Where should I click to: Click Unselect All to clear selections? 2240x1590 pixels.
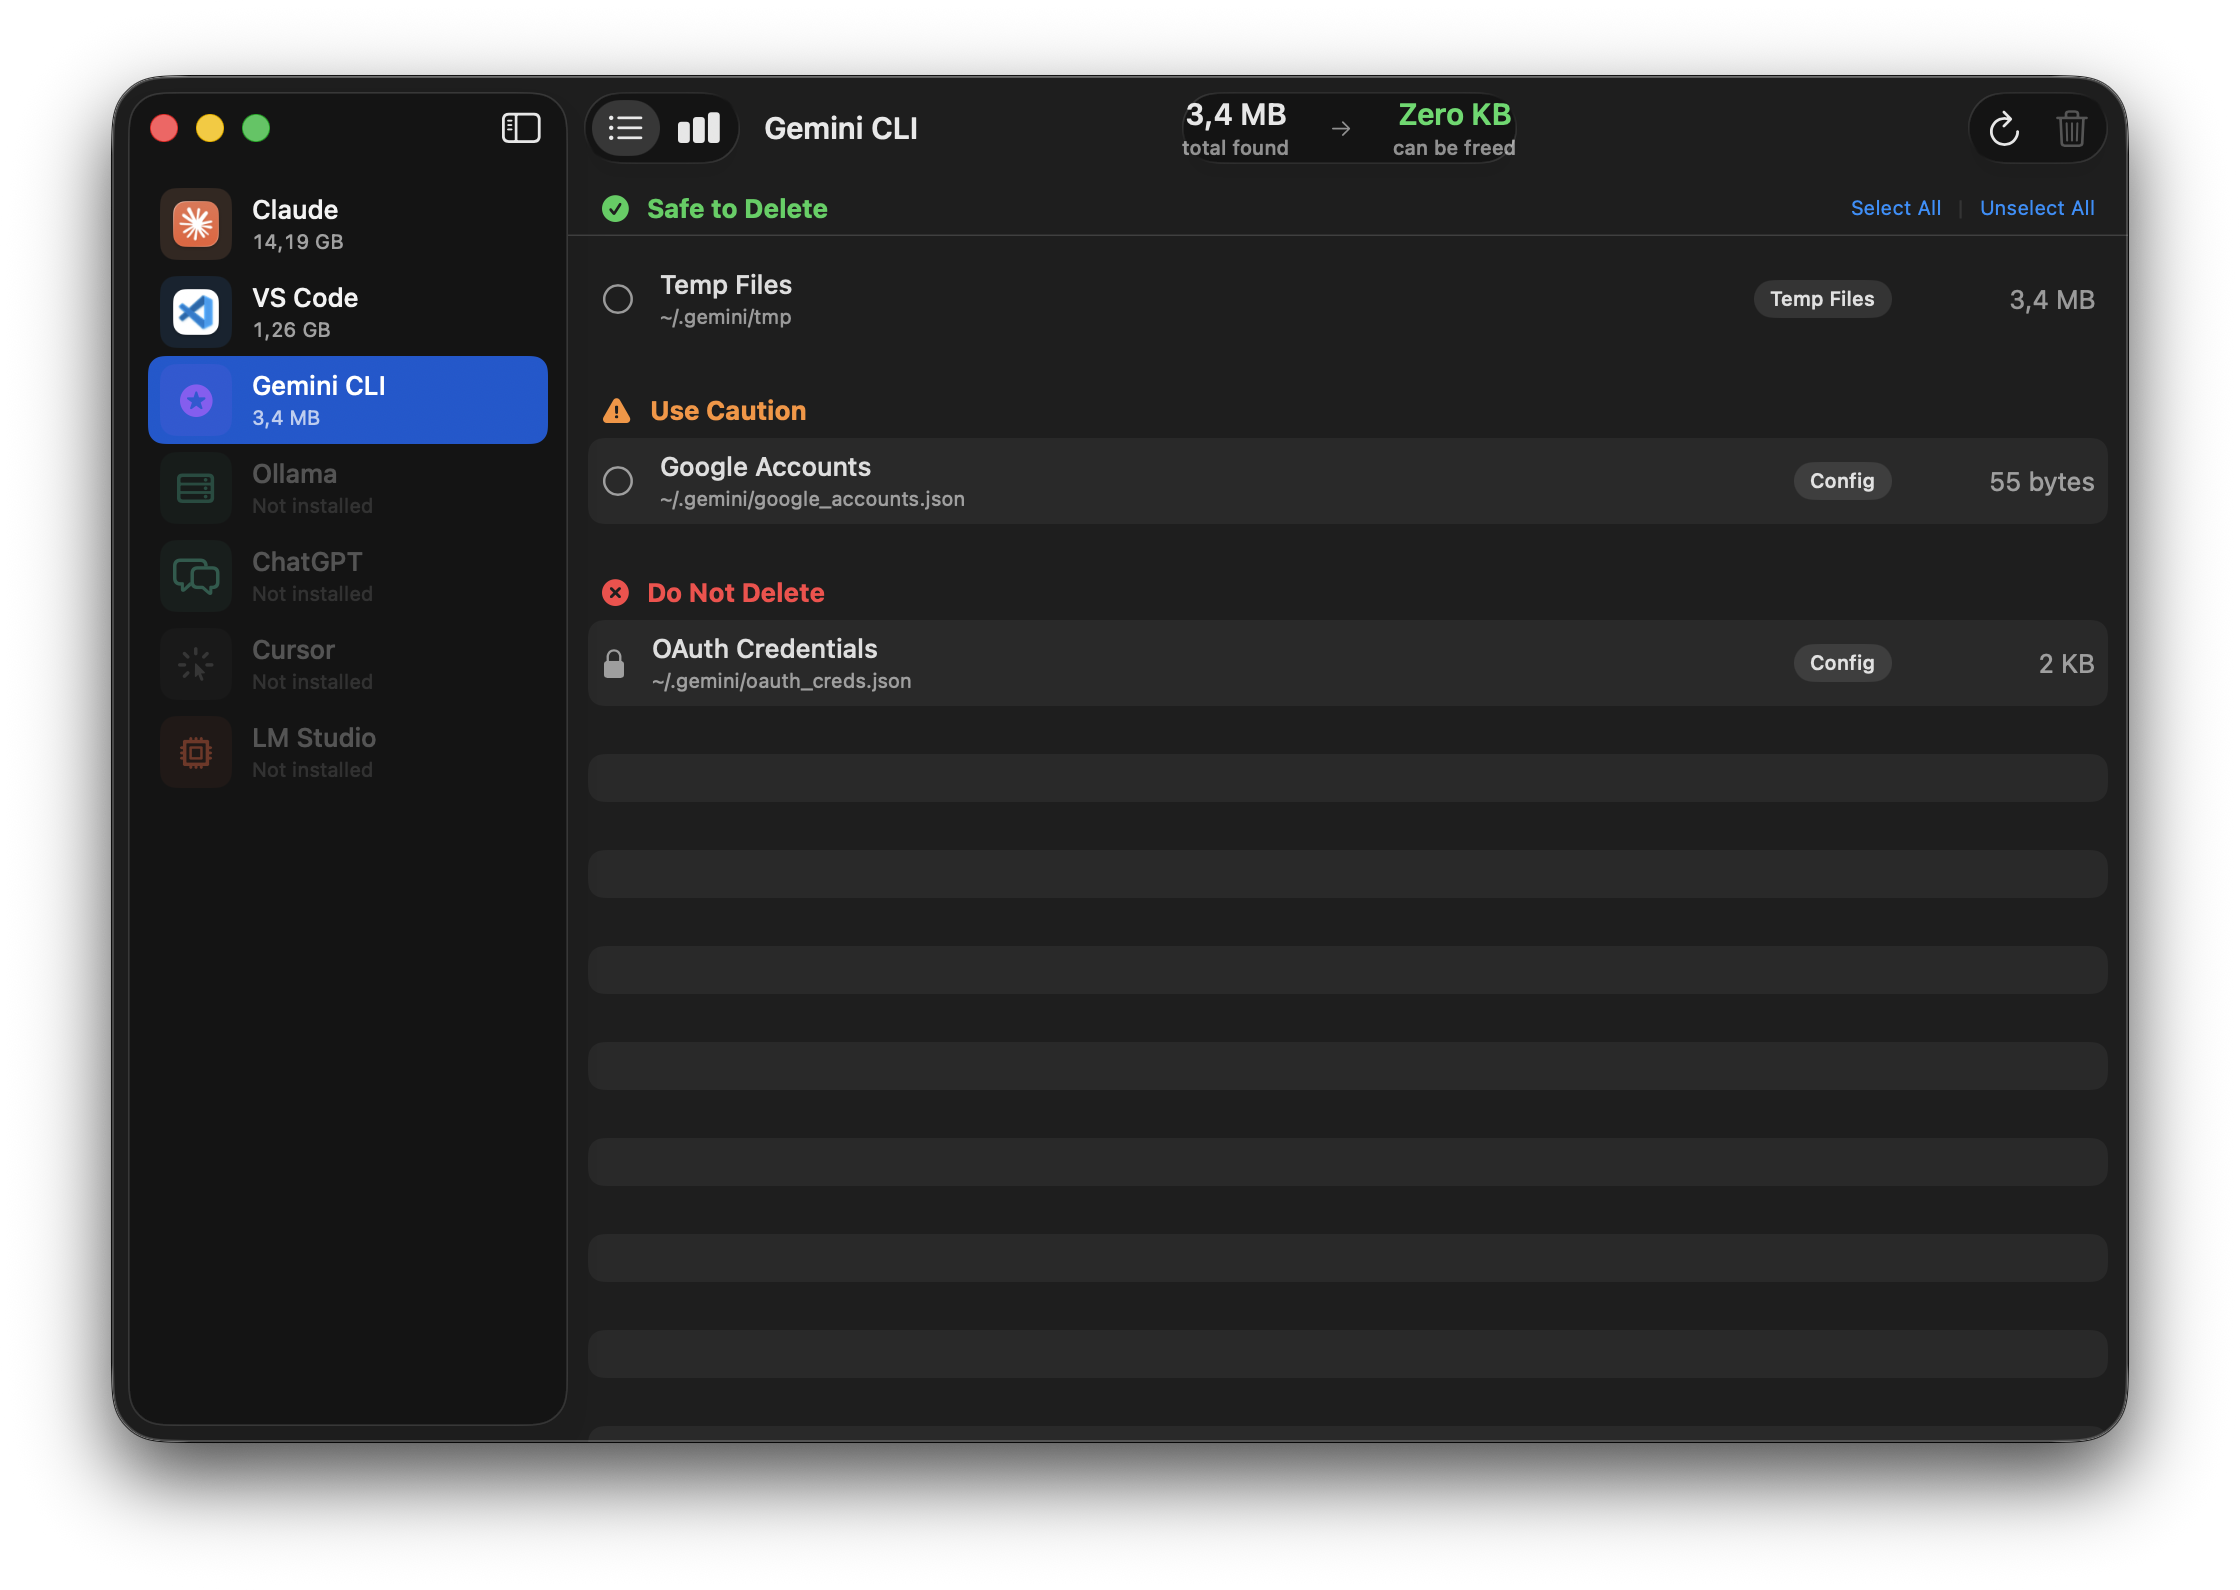tap(2037, 207)
